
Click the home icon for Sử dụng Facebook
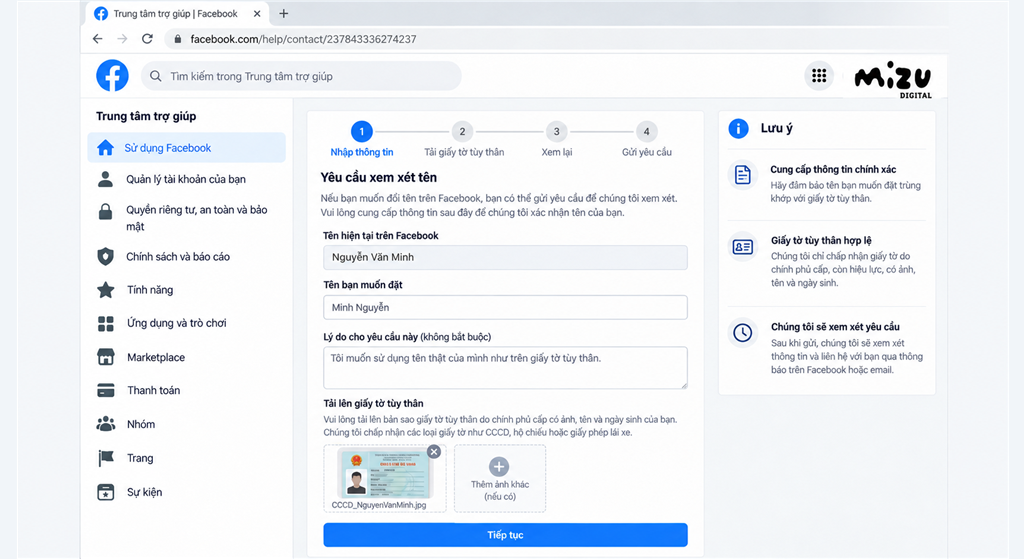pyautogui.click(x=105, y=148)
